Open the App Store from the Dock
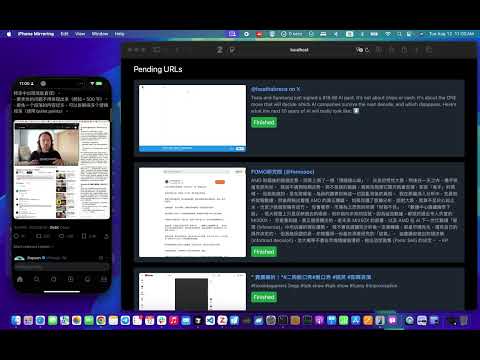Screen dimensions: 480x360 point(356,321)
